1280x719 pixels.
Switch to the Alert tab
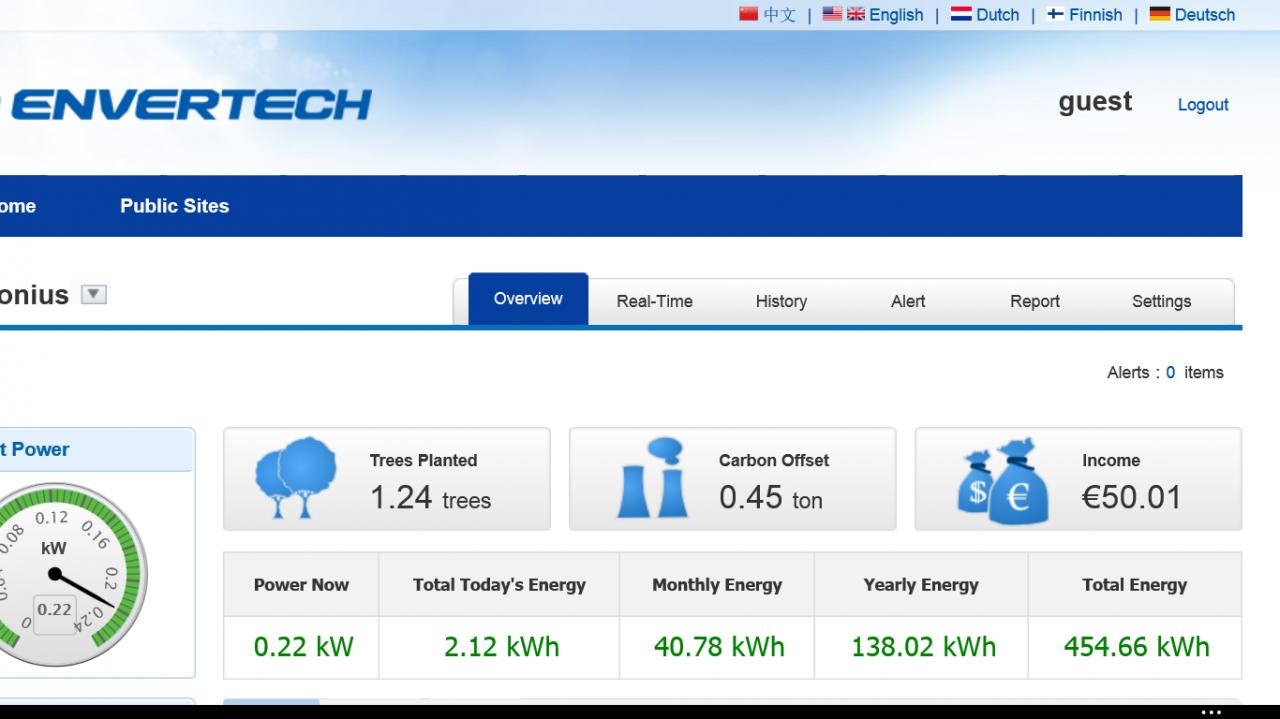pos(908,301)
